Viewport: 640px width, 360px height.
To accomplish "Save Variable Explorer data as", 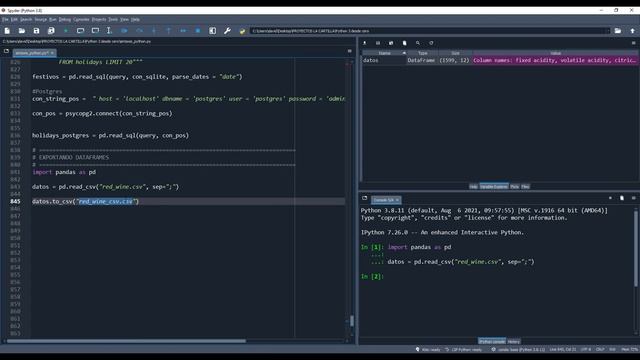I will click(x=391, y=43).
